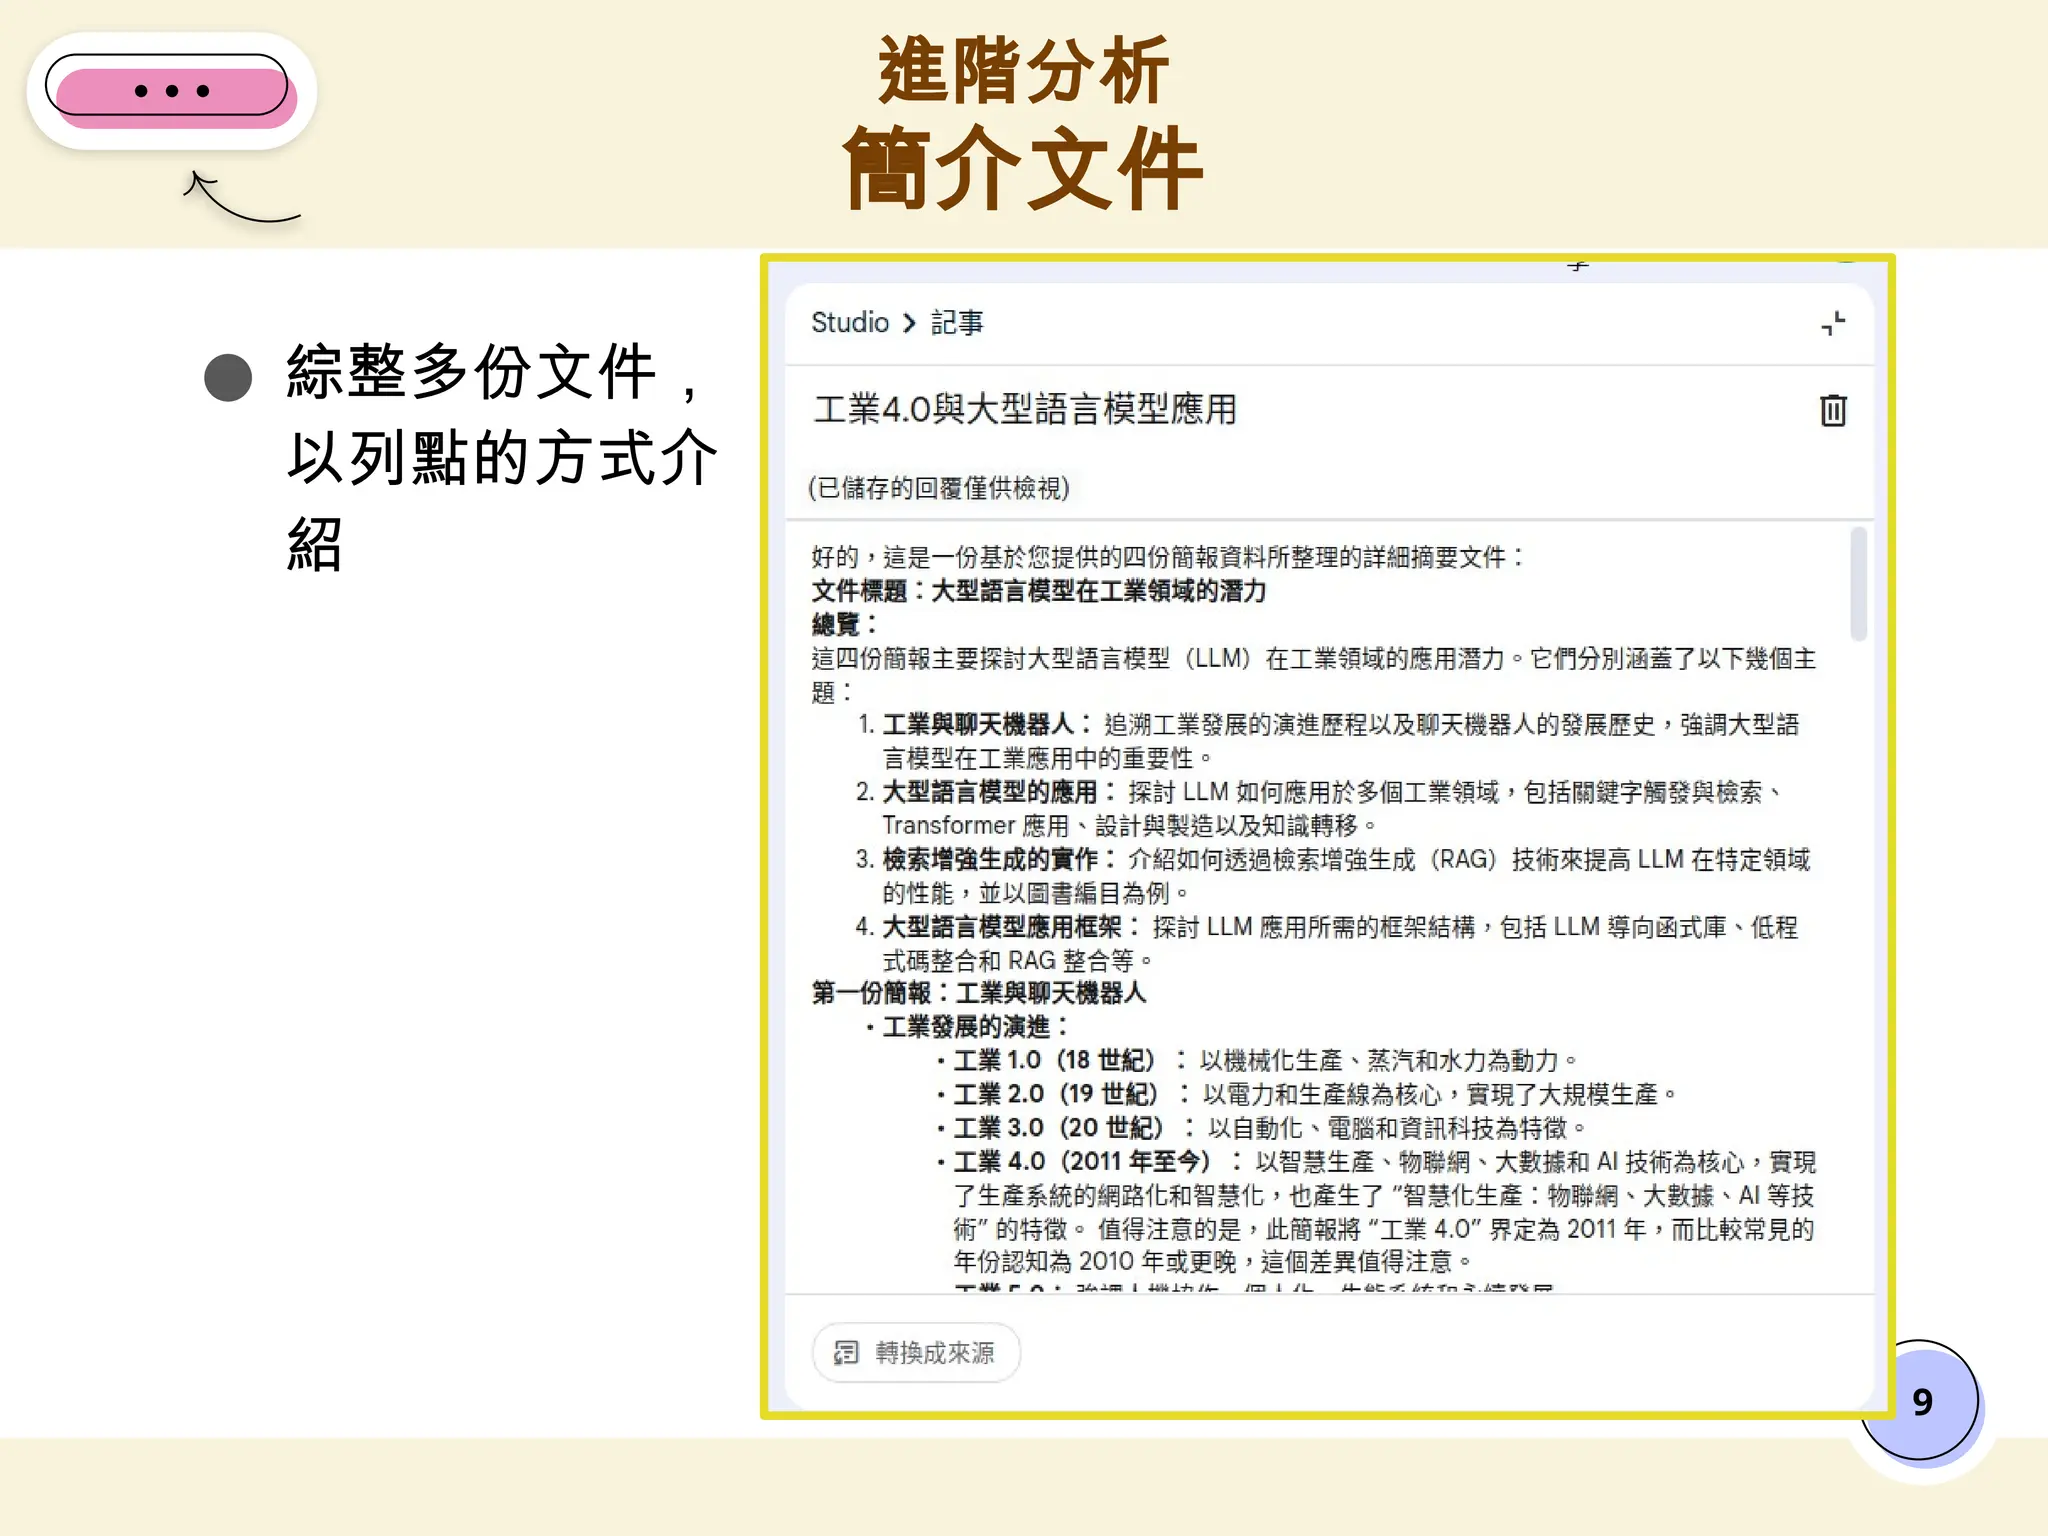2048x1536 pixels.
Task: Click the pink three-dots pill button
Action: click(x=171, y=91)
